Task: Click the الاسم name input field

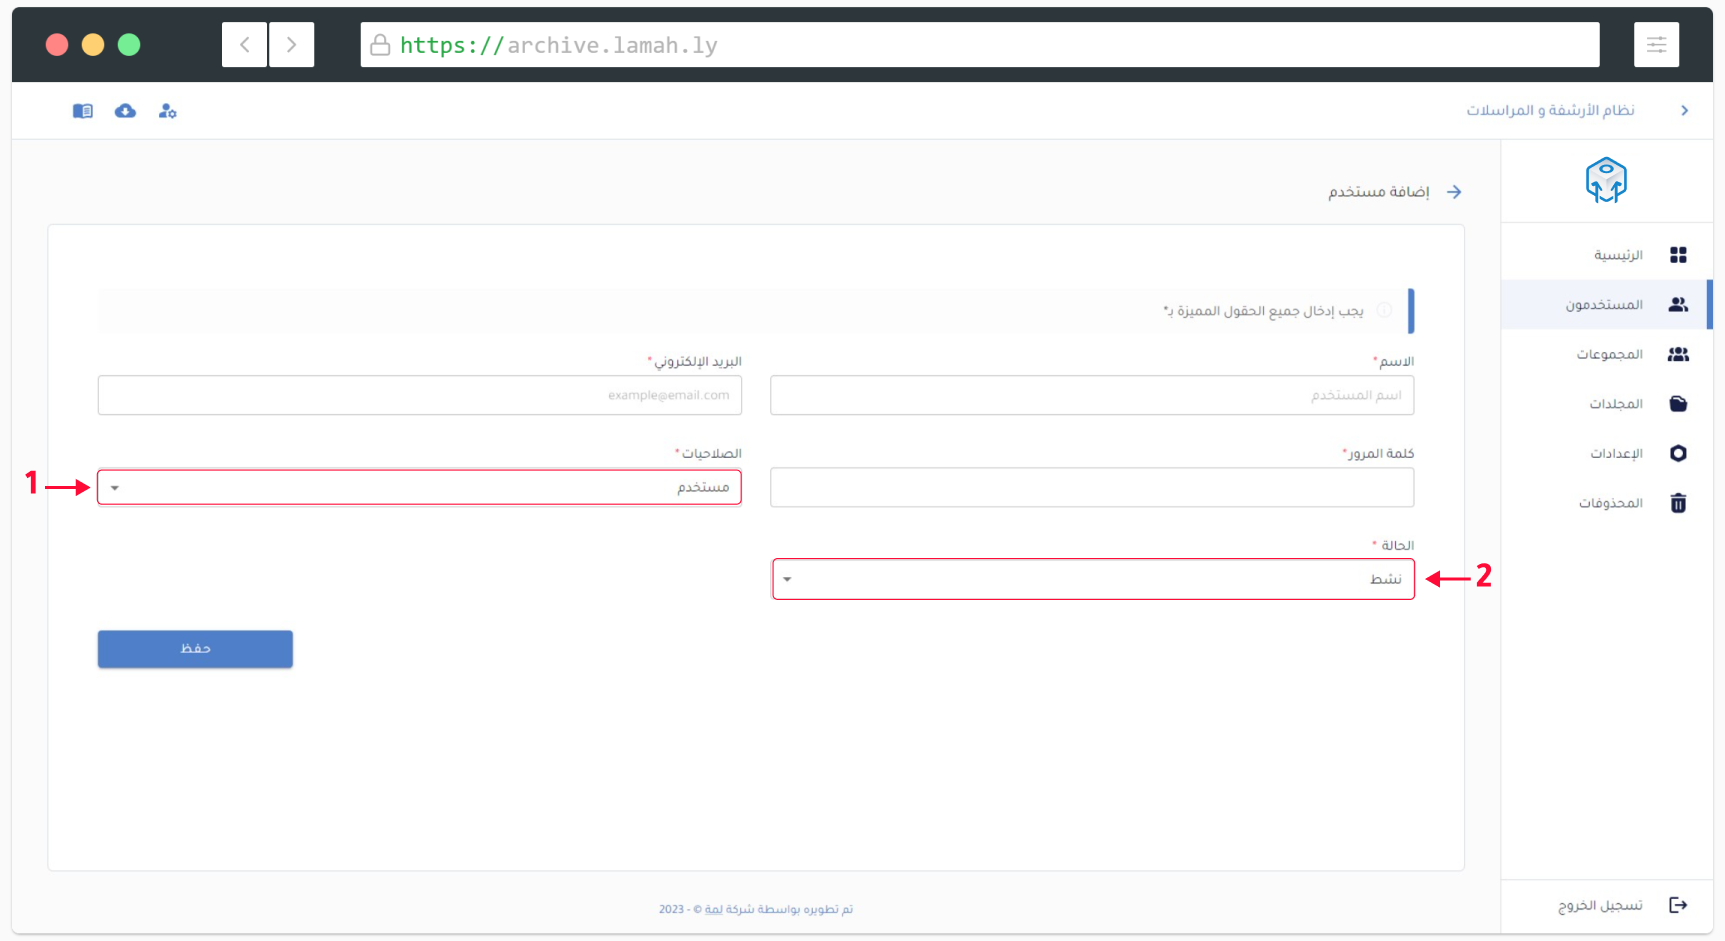Action: coord(1092,395)
